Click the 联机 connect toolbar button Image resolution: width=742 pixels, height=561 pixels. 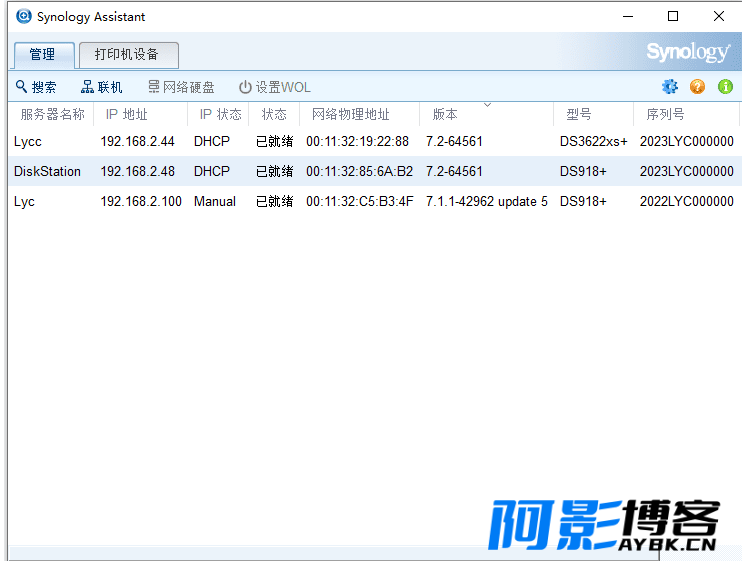101,87
